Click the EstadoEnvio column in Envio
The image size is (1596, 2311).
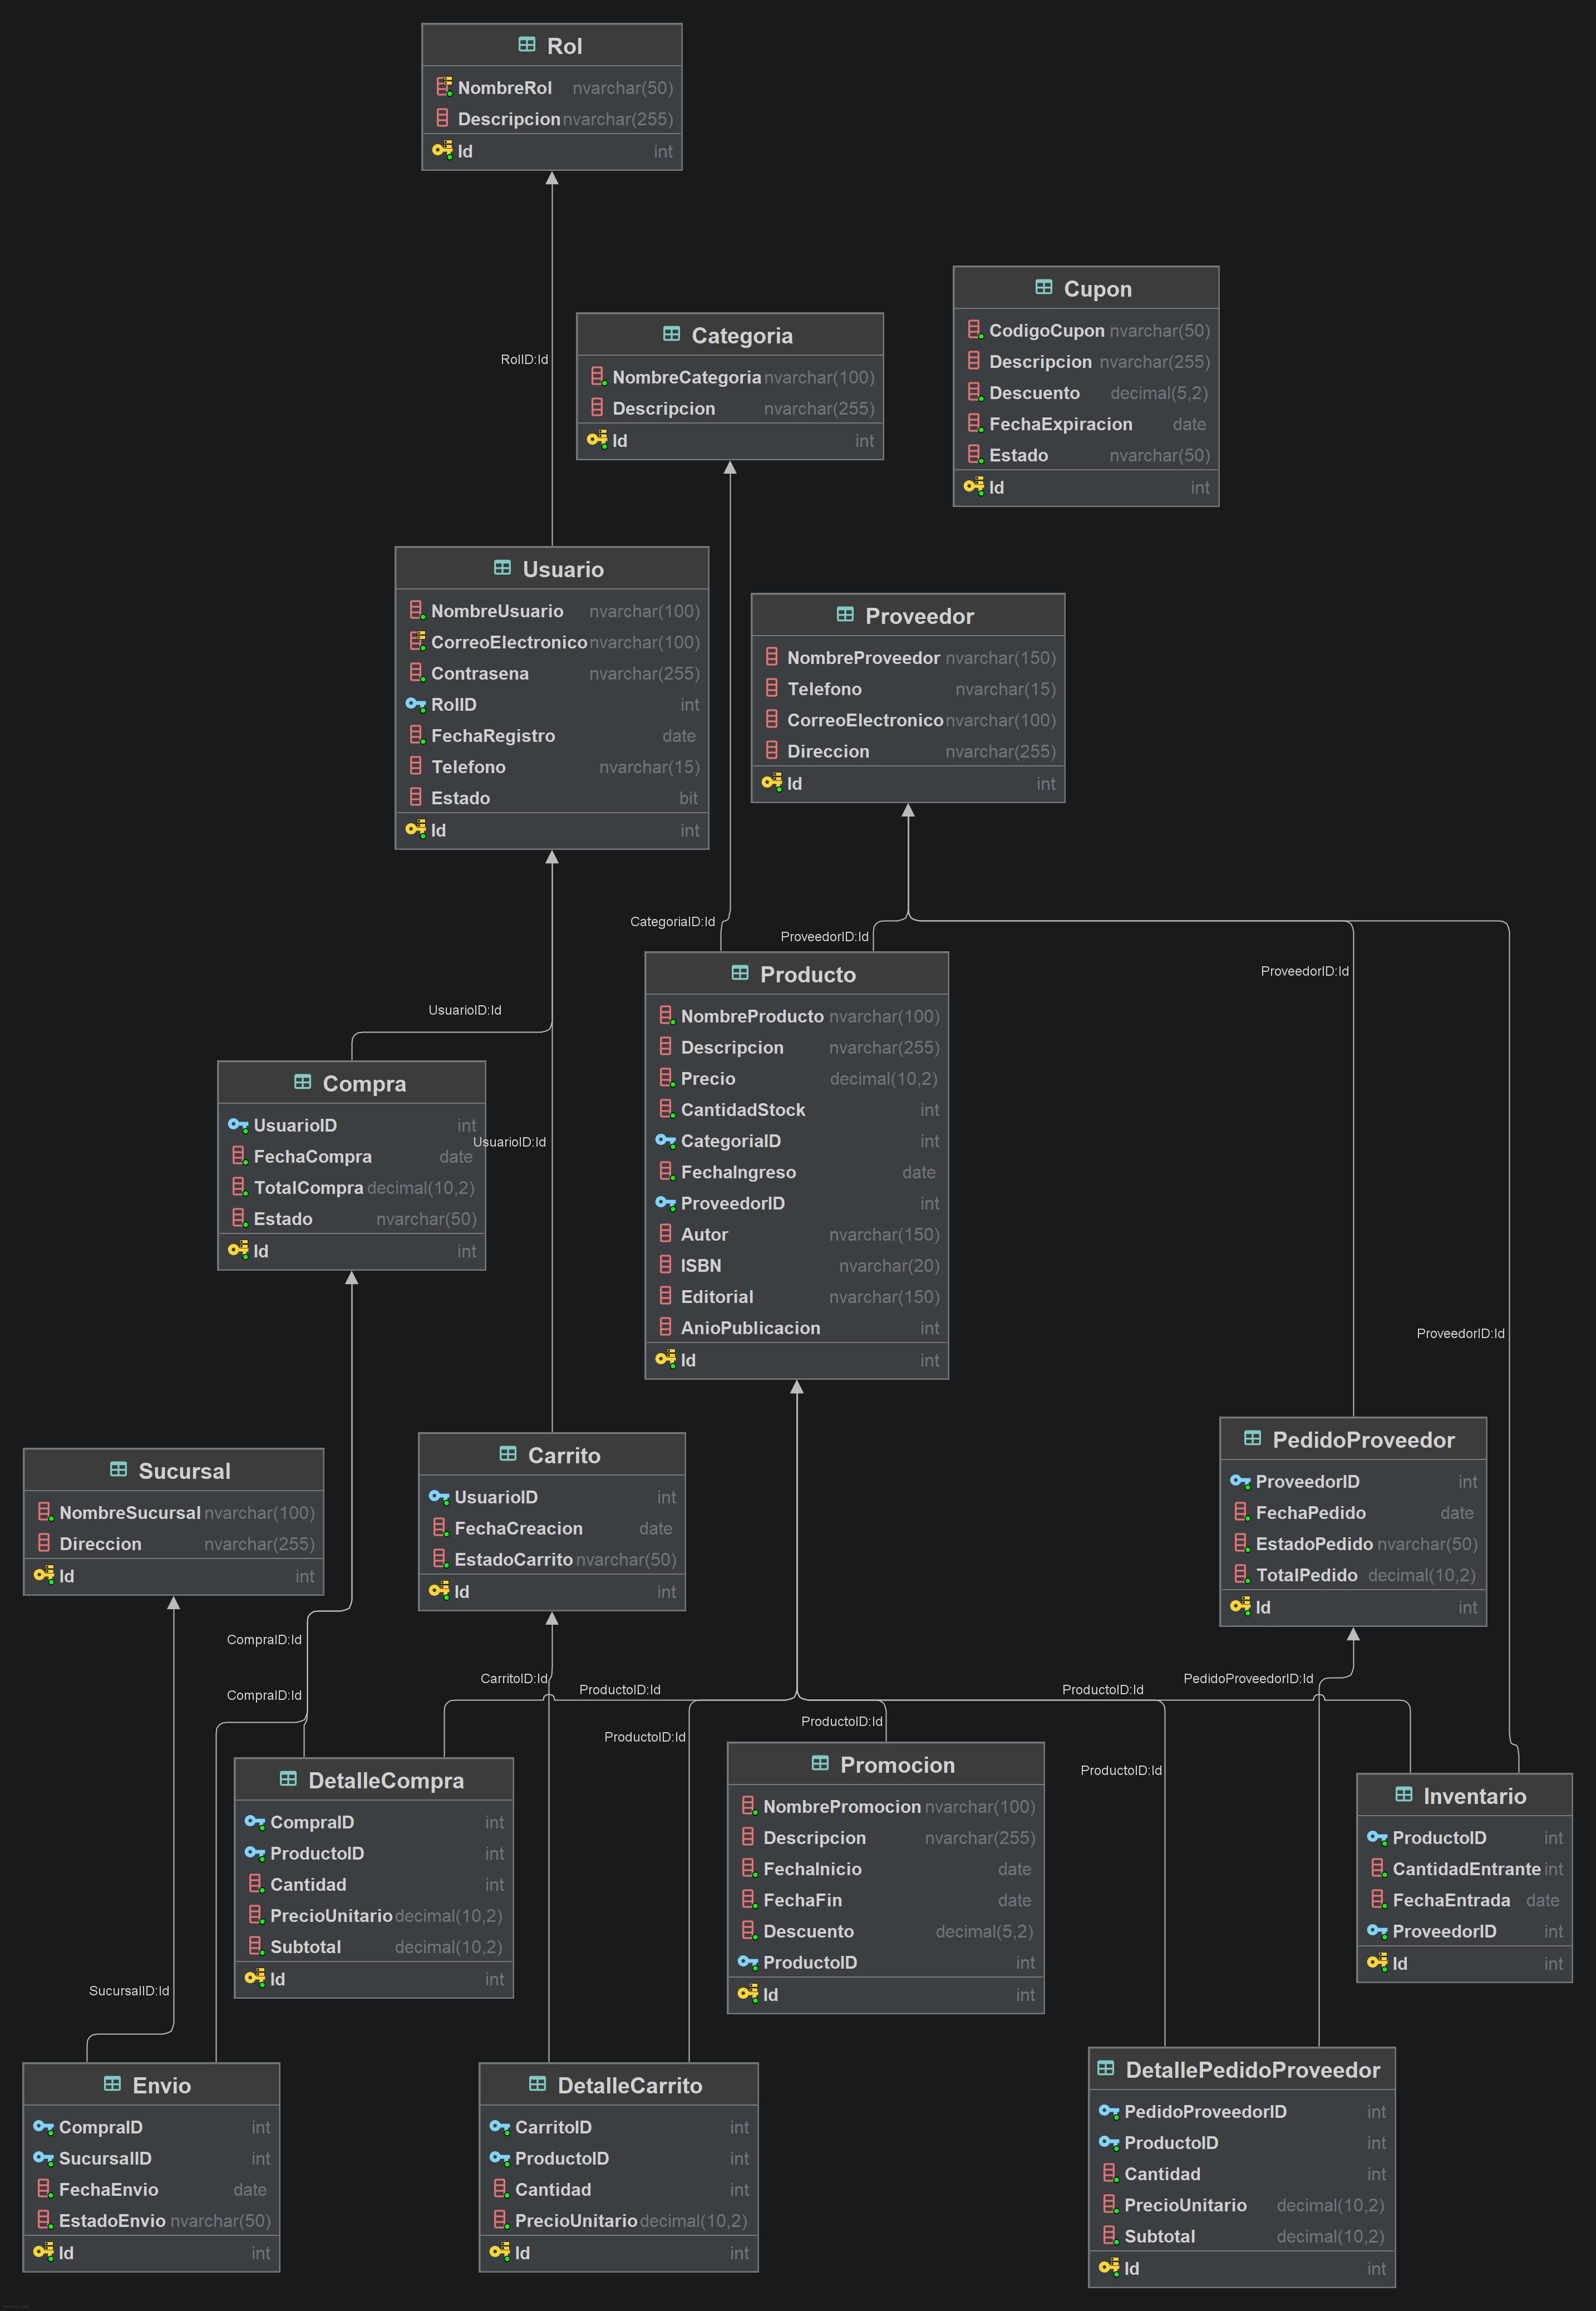pos(152,2220)
